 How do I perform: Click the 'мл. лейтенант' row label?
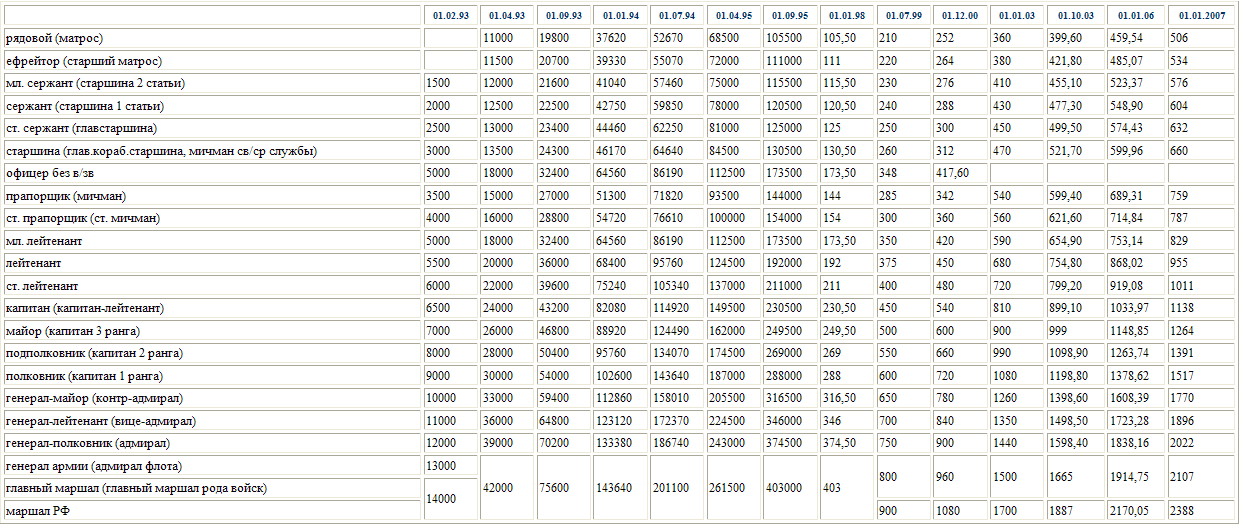coord(44,241)
